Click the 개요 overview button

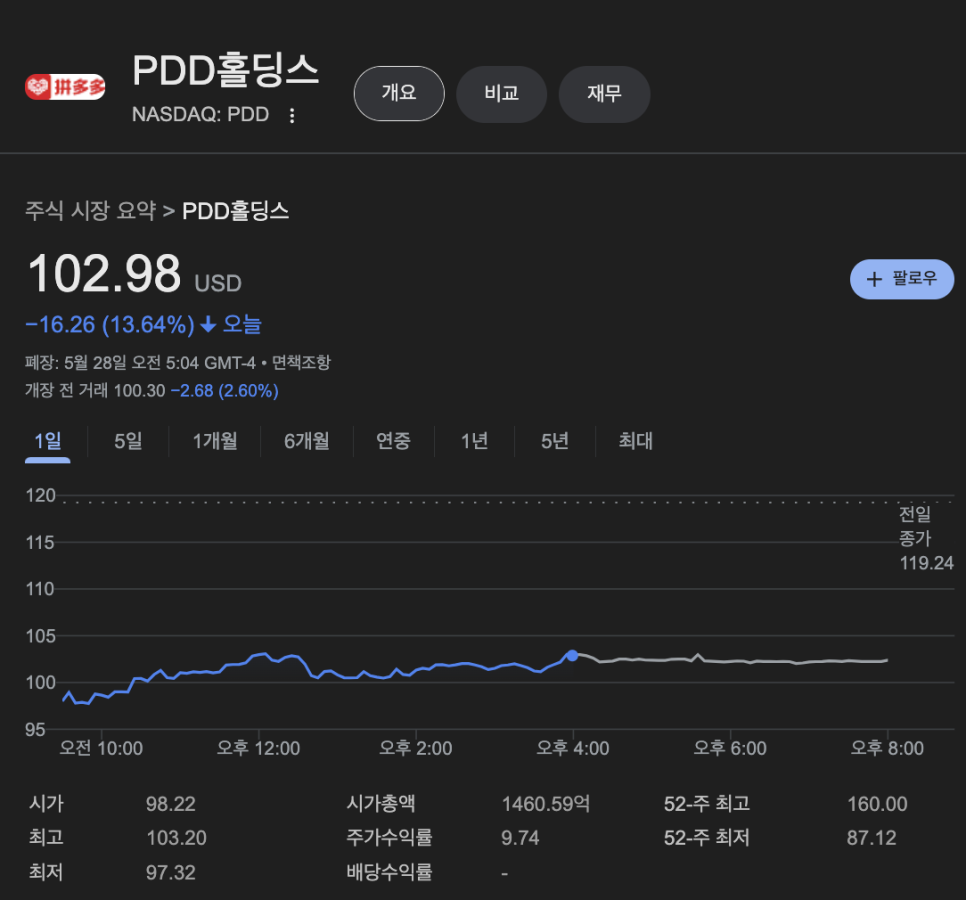click(399, 94)
